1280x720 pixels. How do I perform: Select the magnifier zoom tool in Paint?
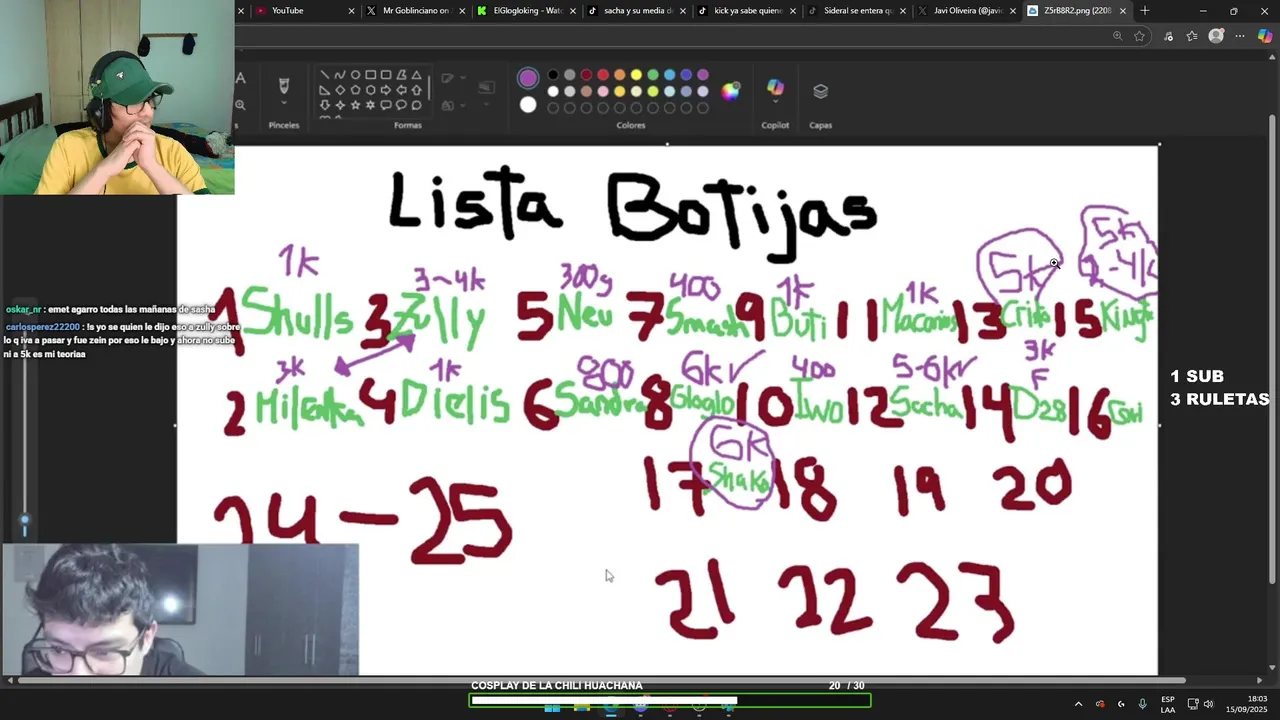point(240,105)
